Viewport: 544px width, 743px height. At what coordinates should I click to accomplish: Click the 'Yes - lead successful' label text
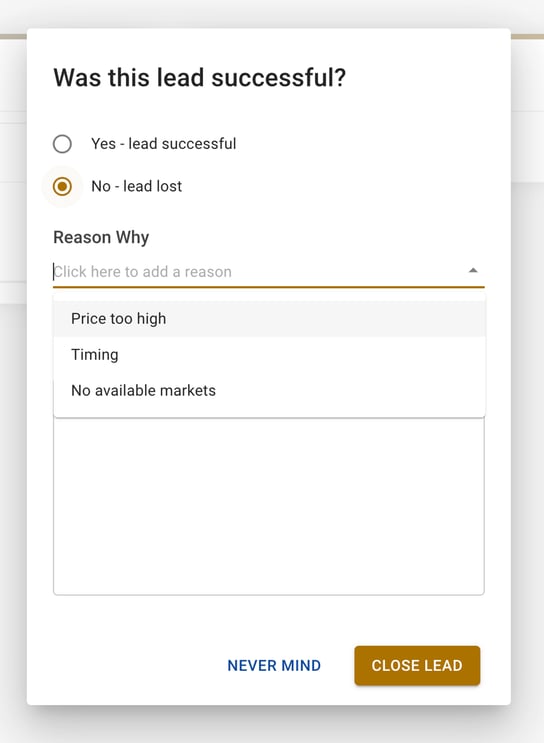[x=163, y=144]
